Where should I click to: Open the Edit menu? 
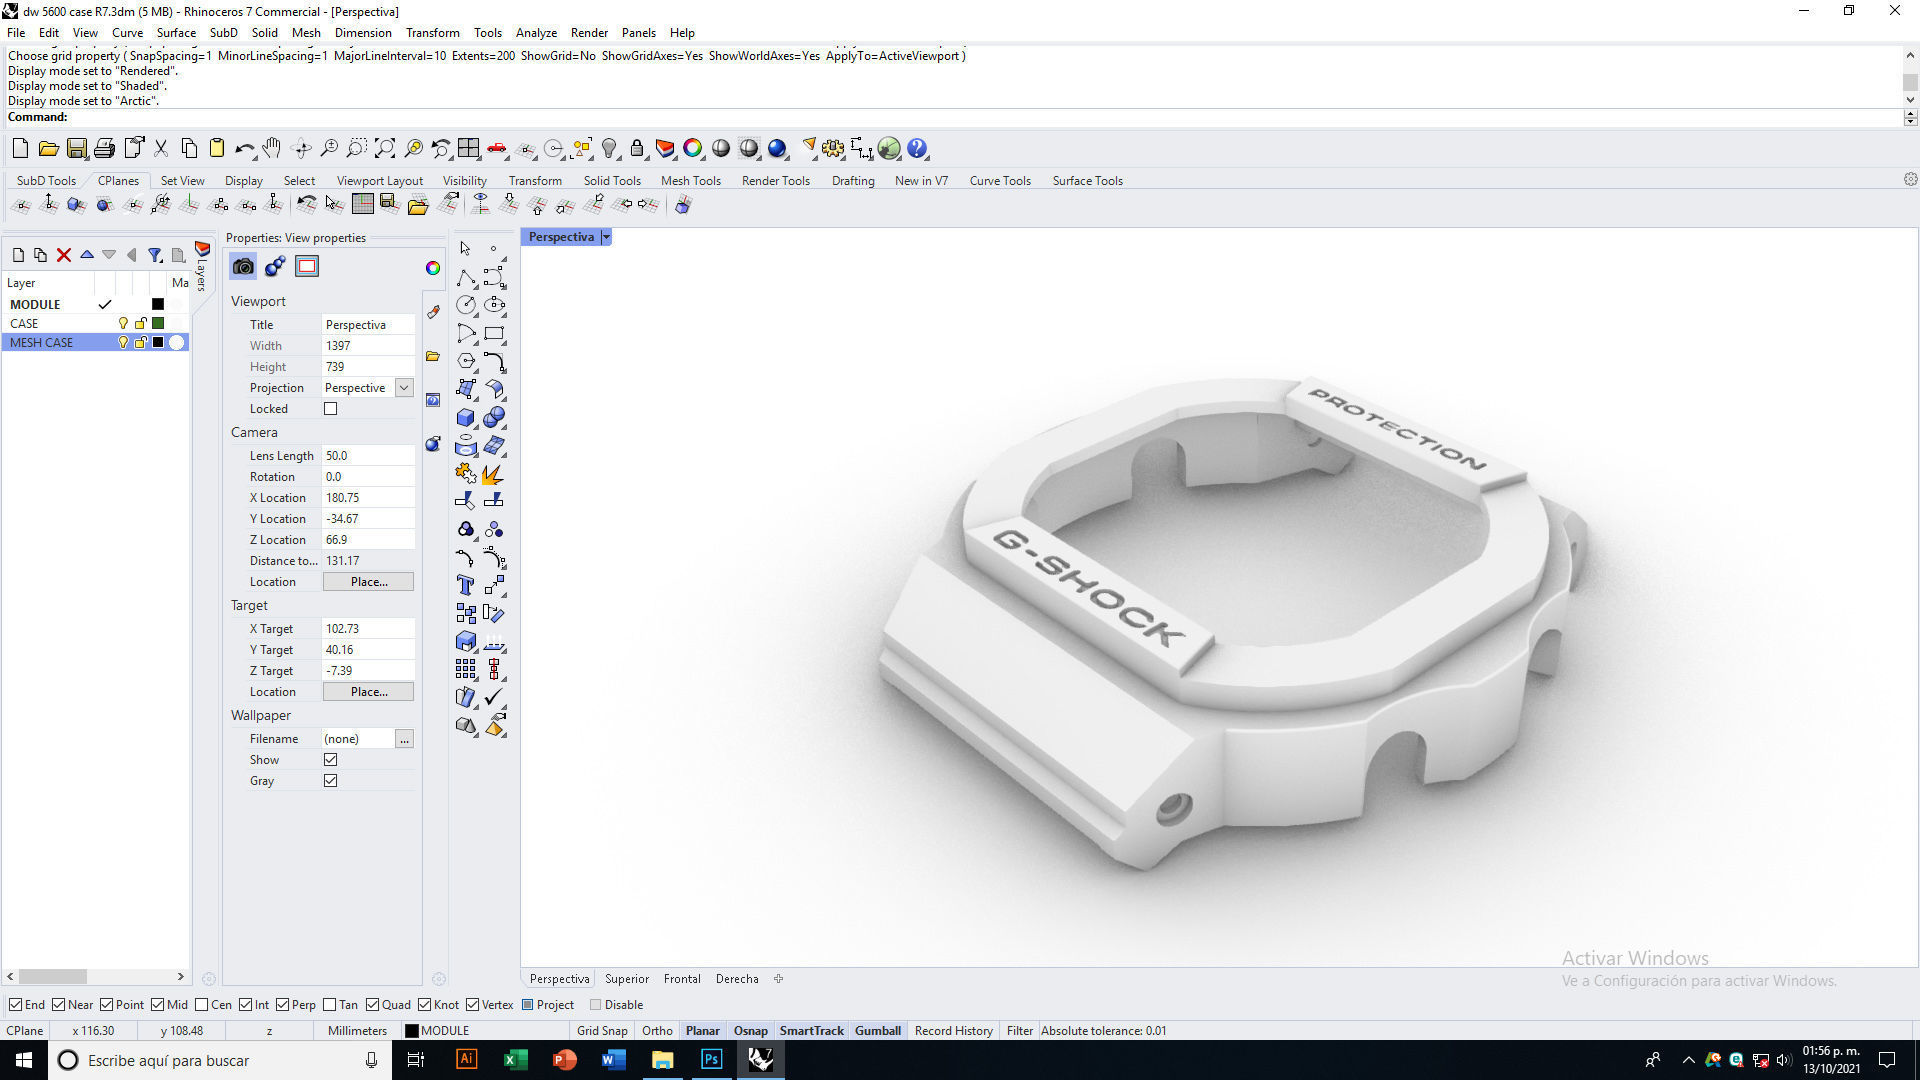48,33
